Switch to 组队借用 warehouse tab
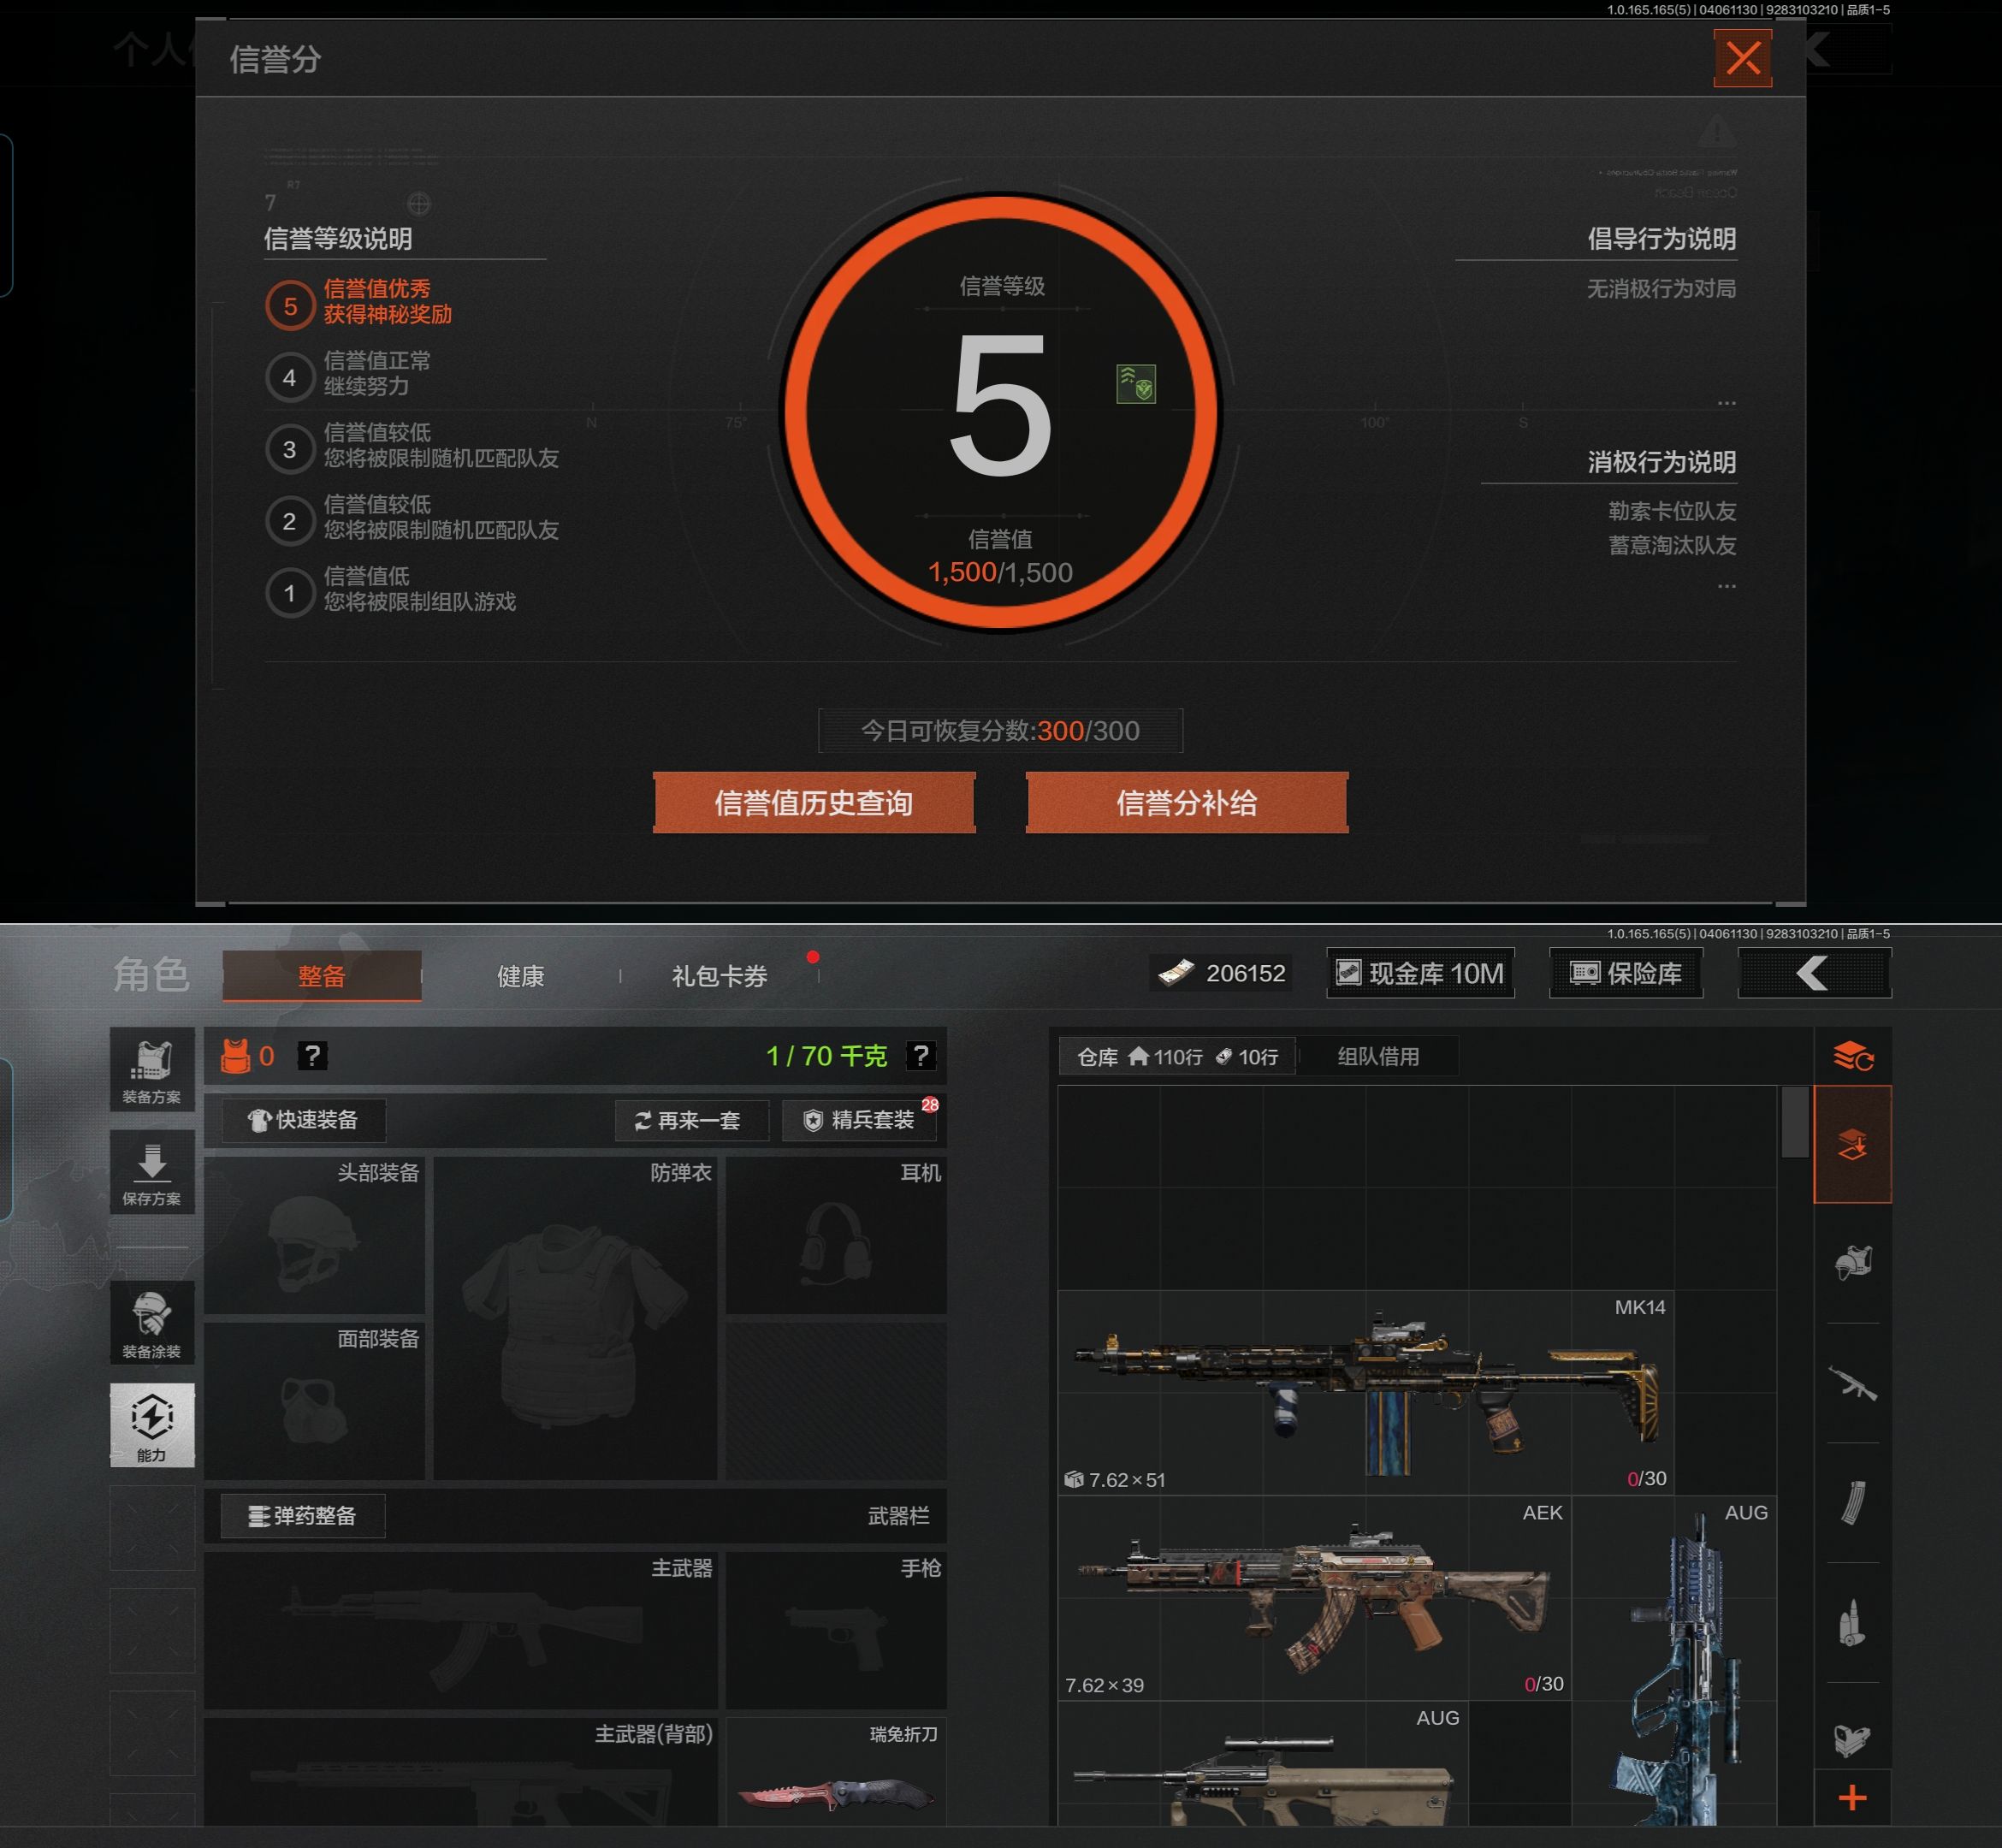This screenshot has width=2002, height=1848. 1377,1056
